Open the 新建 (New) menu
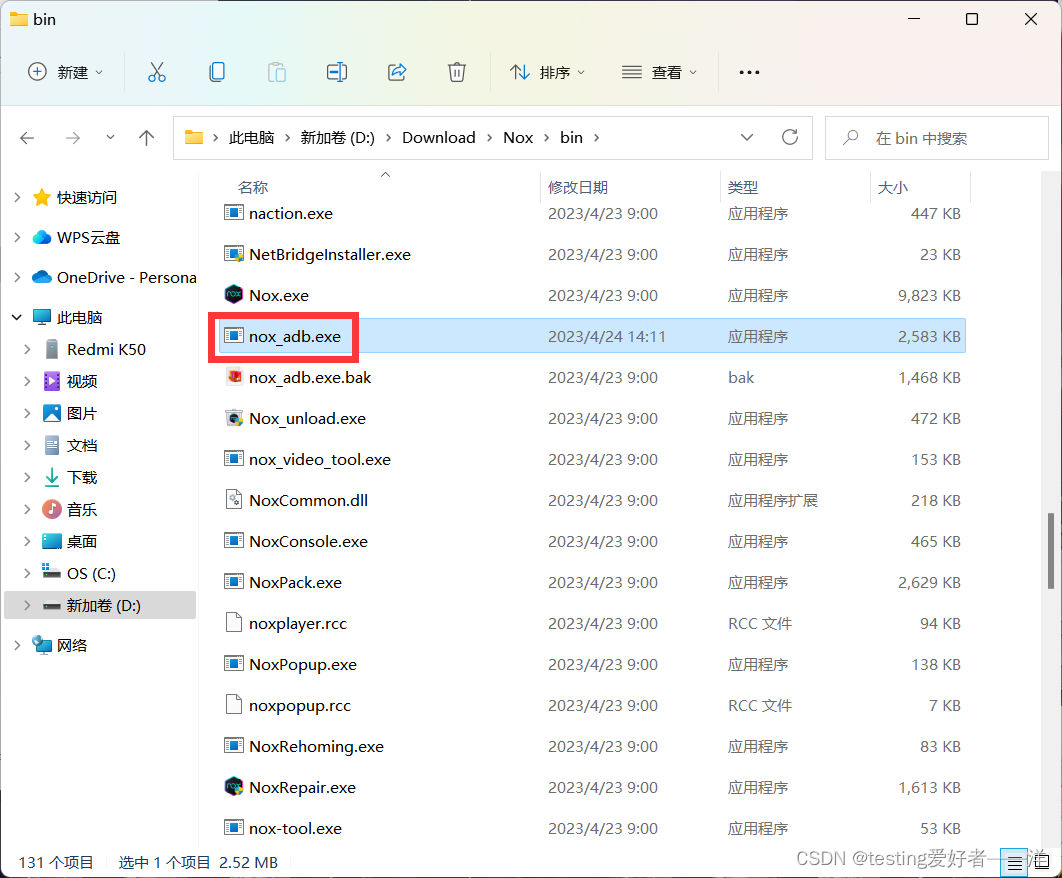 tap(65, 72)
